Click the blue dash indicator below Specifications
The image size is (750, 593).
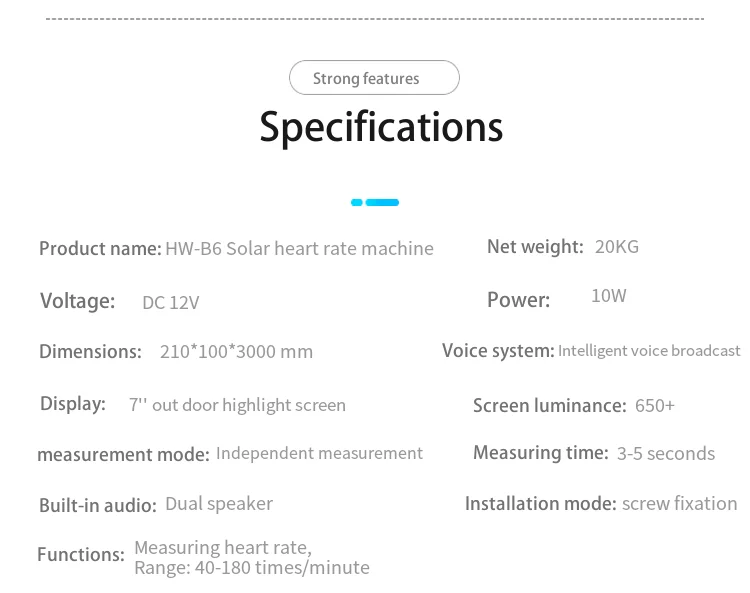coord(375,202)
